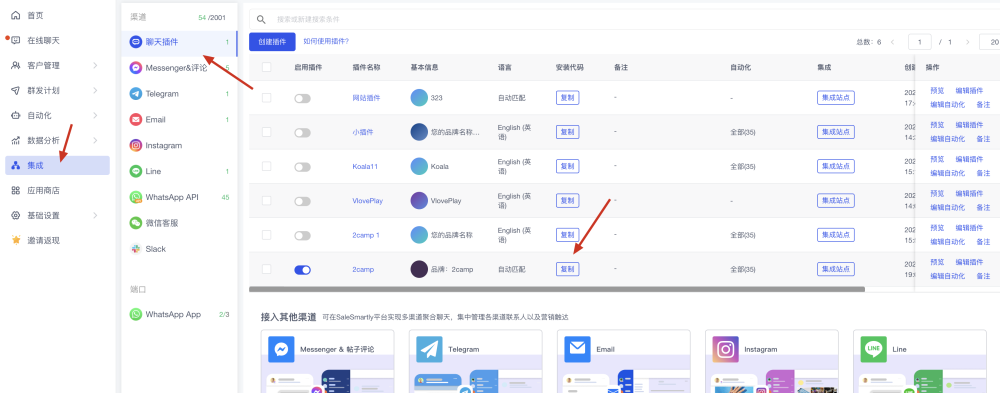The image size is (1000, 393).
Task: Click the 群发计划 paper plane icon
Action: 16,91
